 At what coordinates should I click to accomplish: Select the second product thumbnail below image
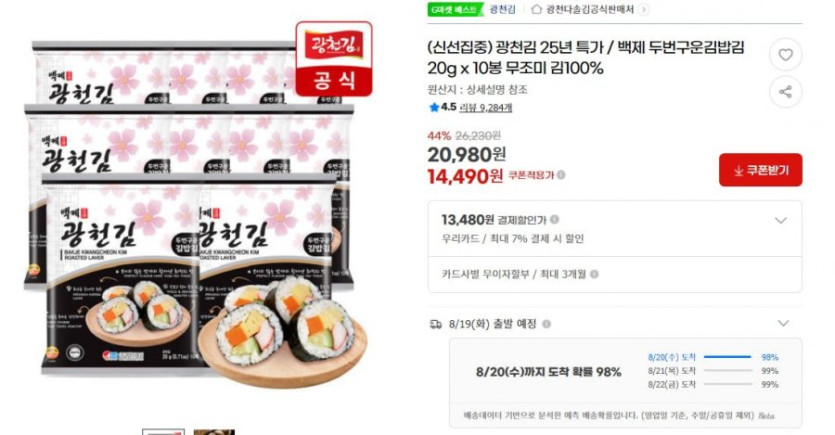(x=214, y=432)
